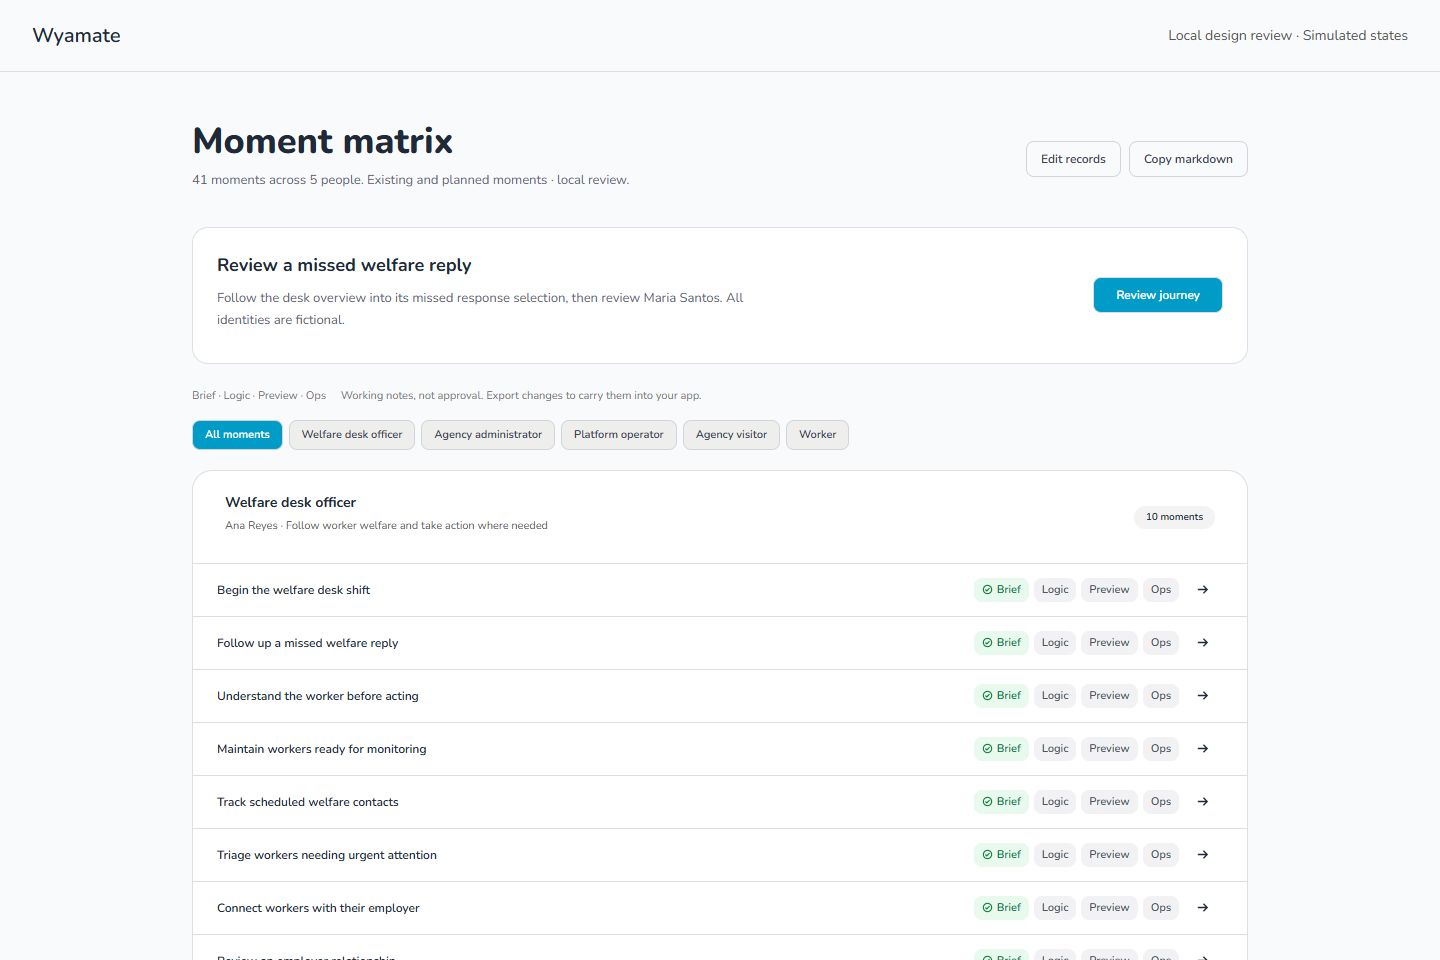The image size is (1440, 960).
Task: Open Brief for Maintain workers ready for monitoring
Action: [1001, 749]
